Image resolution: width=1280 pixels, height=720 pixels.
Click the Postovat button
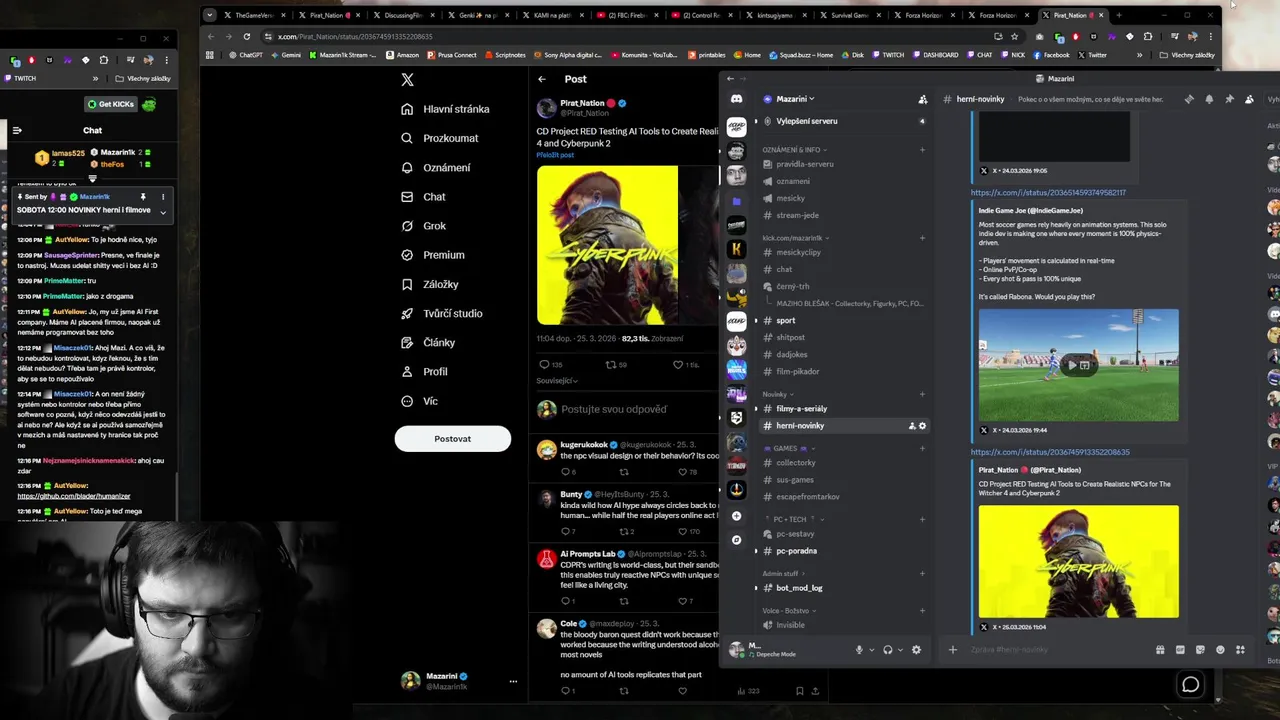coord(452,438)
